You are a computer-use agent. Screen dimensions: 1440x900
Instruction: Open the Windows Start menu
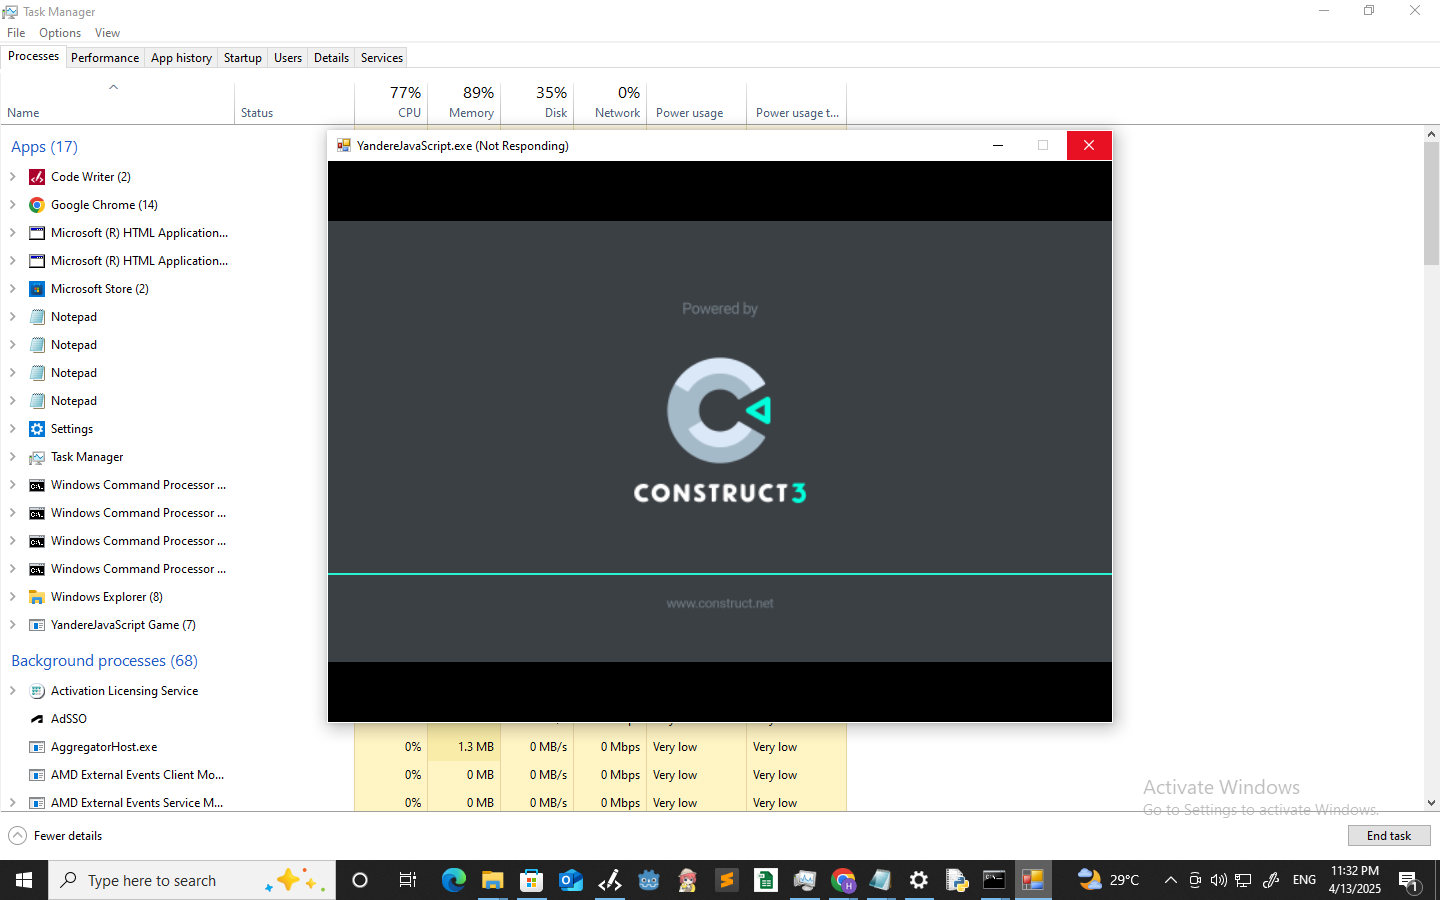pyautogui.click(x=24, y=880)
